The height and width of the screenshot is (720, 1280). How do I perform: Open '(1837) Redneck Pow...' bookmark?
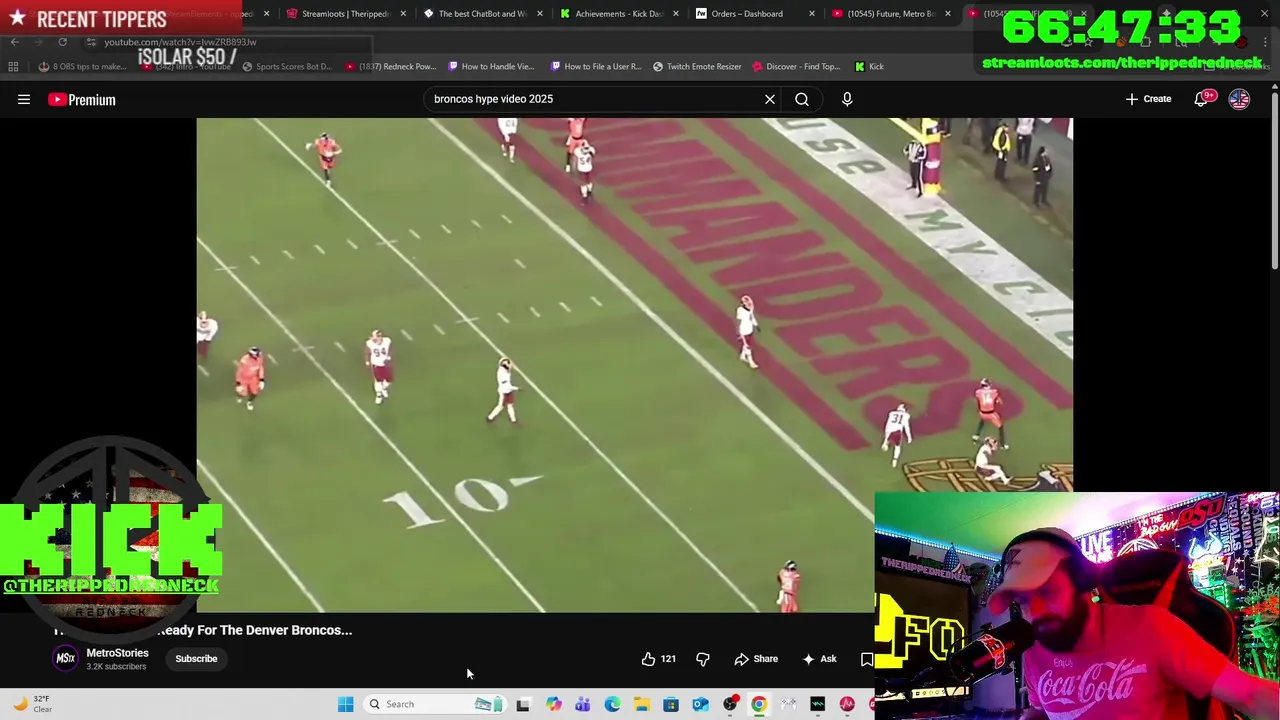390,67
